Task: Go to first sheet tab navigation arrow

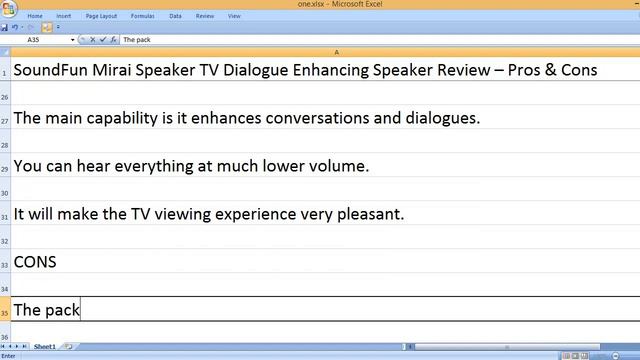Action: tap(3, 347)
